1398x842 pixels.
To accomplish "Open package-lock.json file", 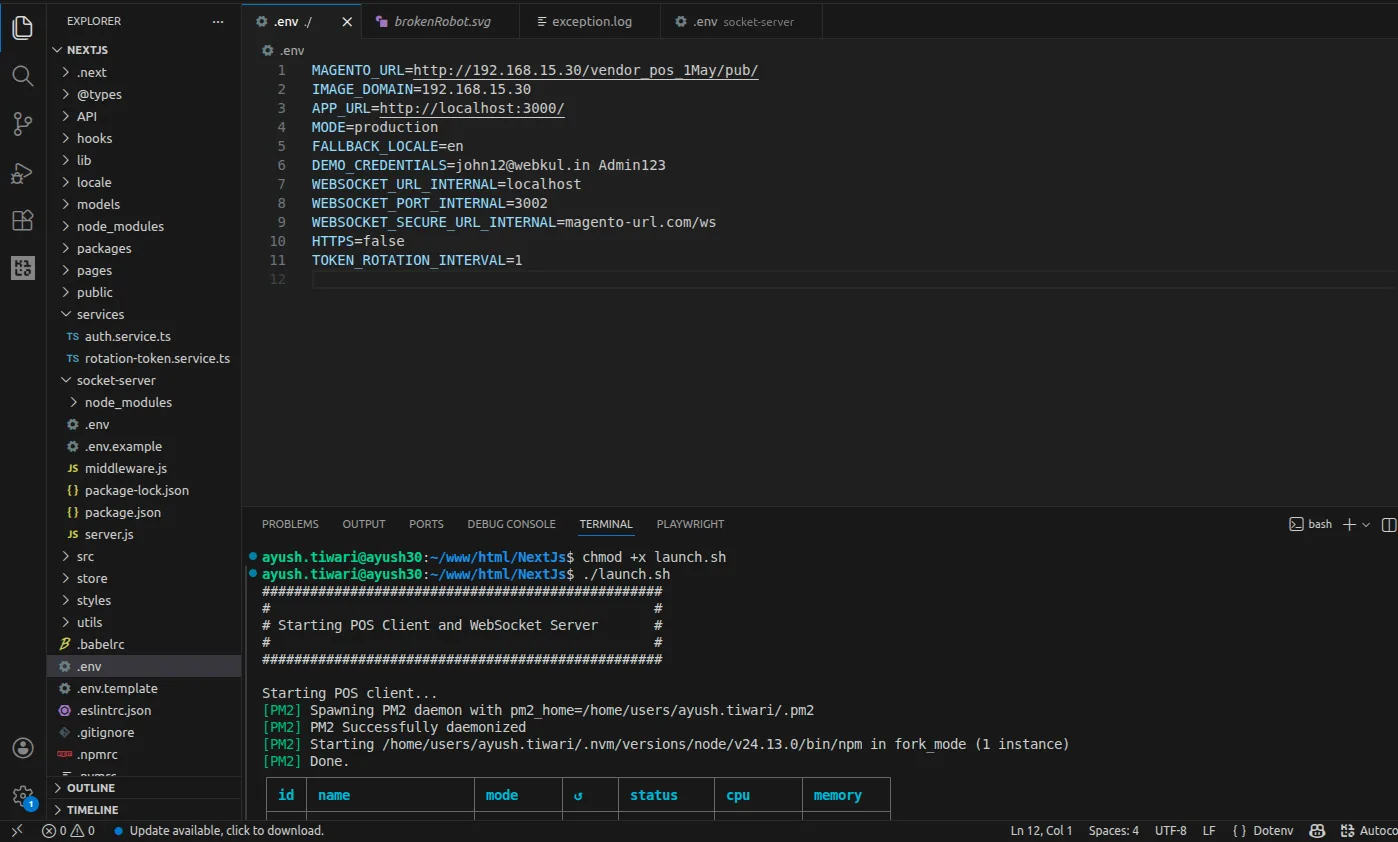I will [x=144, y=490].
